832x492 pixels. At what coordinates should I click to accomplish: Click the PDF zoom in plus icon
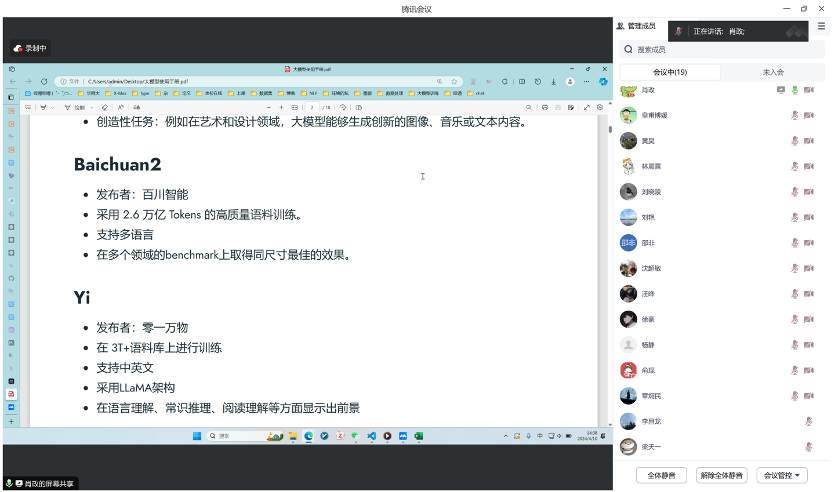[281, 107]
